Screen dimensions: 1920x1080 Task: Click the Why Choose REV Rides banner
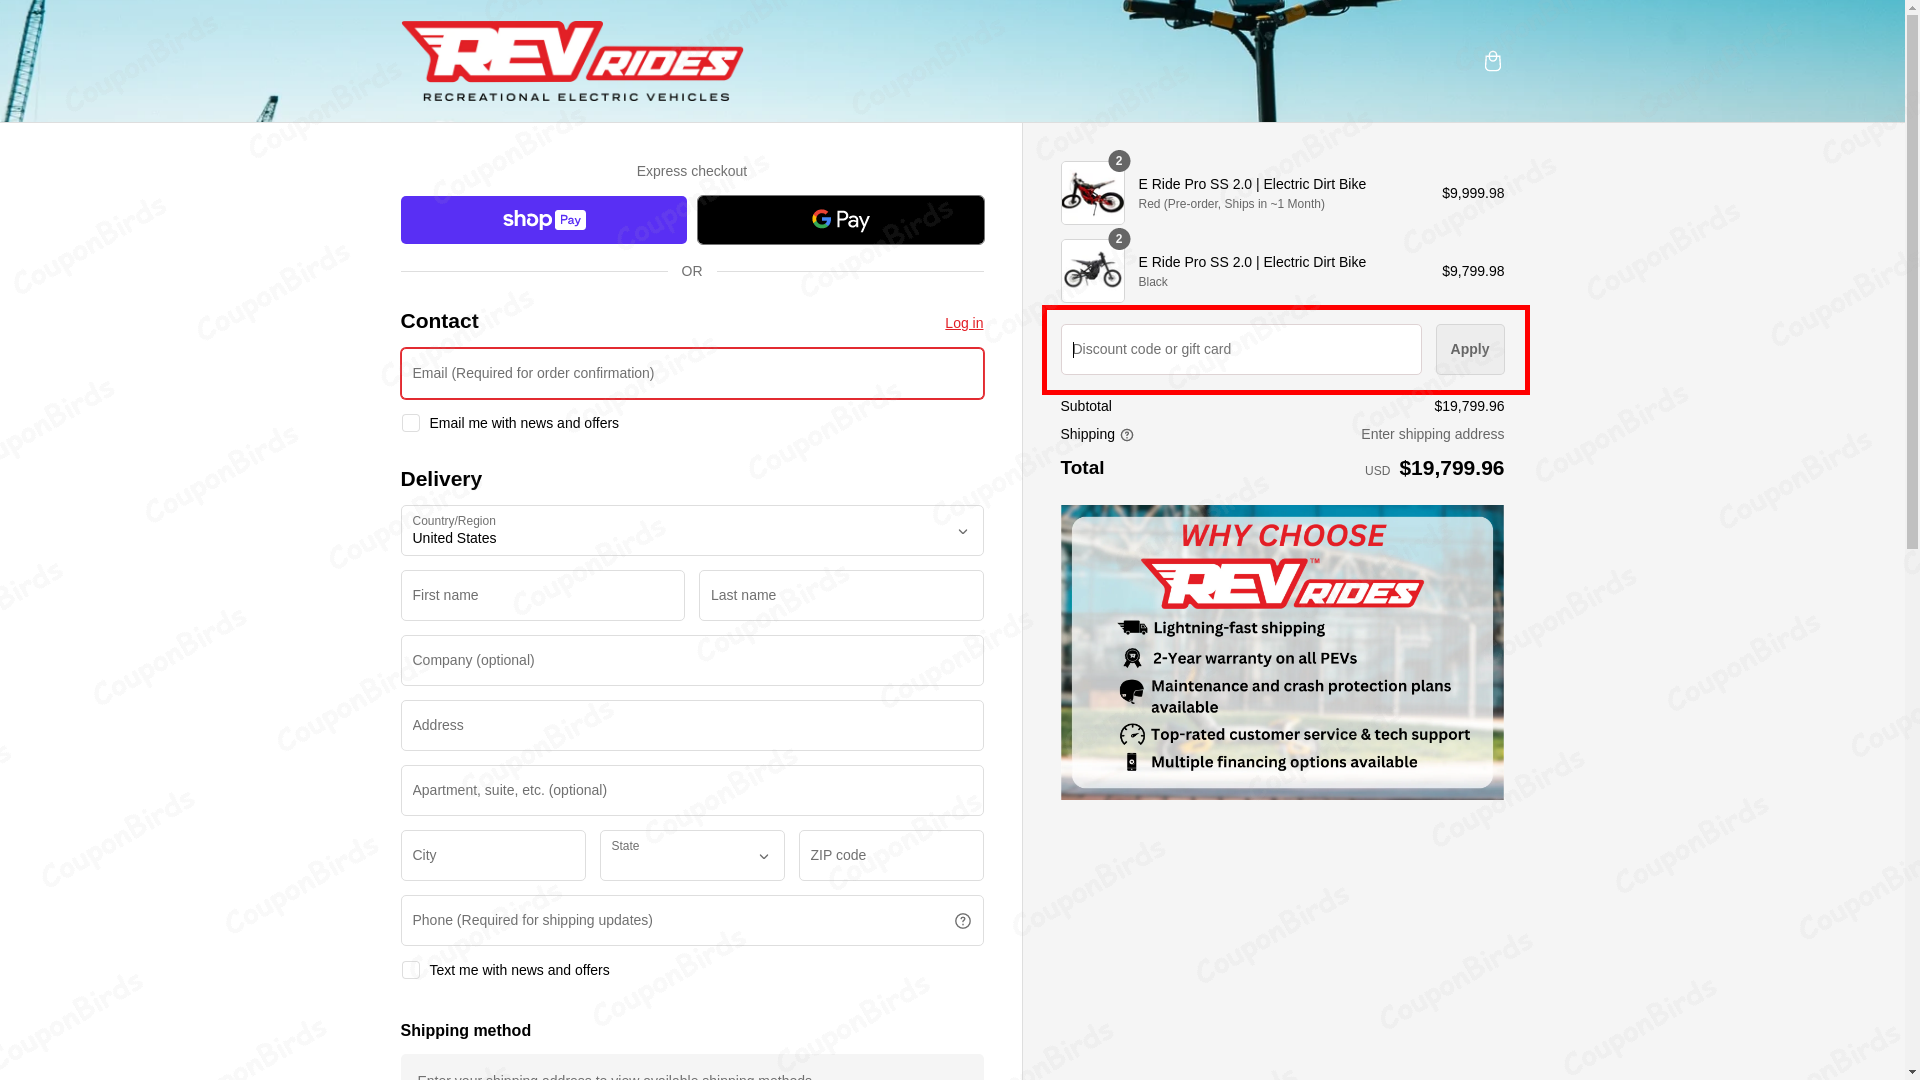coord(1281,652)
